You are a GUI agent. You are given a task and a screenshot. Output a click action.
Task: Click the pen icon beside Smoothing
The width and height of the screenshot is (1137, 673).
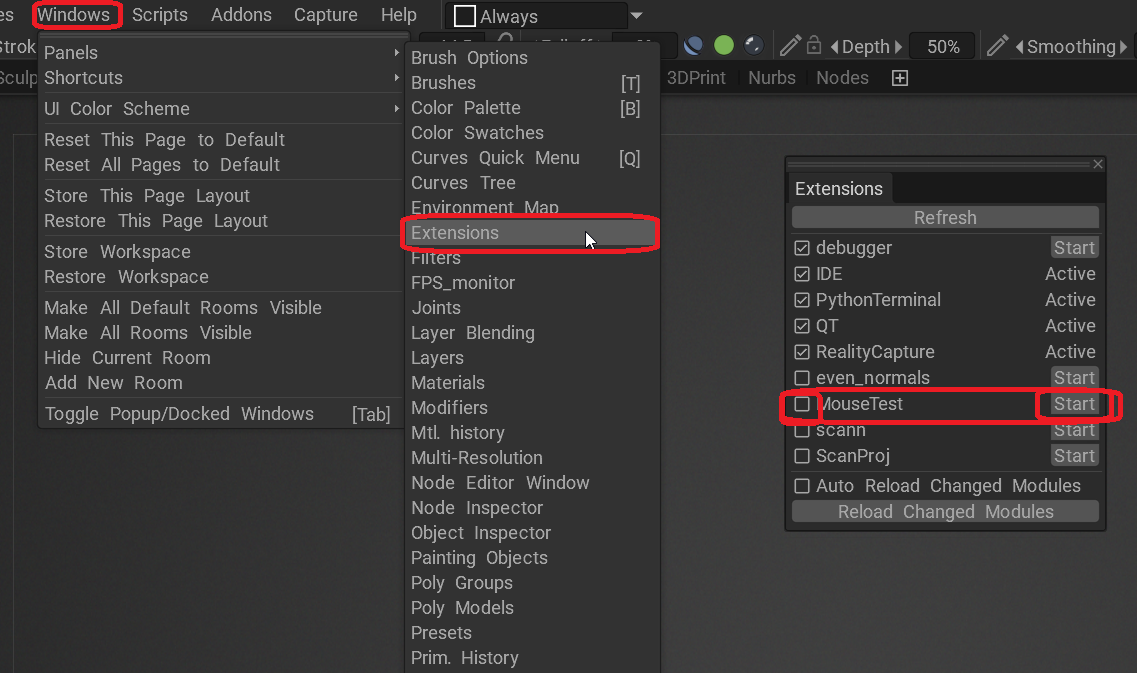997,46
